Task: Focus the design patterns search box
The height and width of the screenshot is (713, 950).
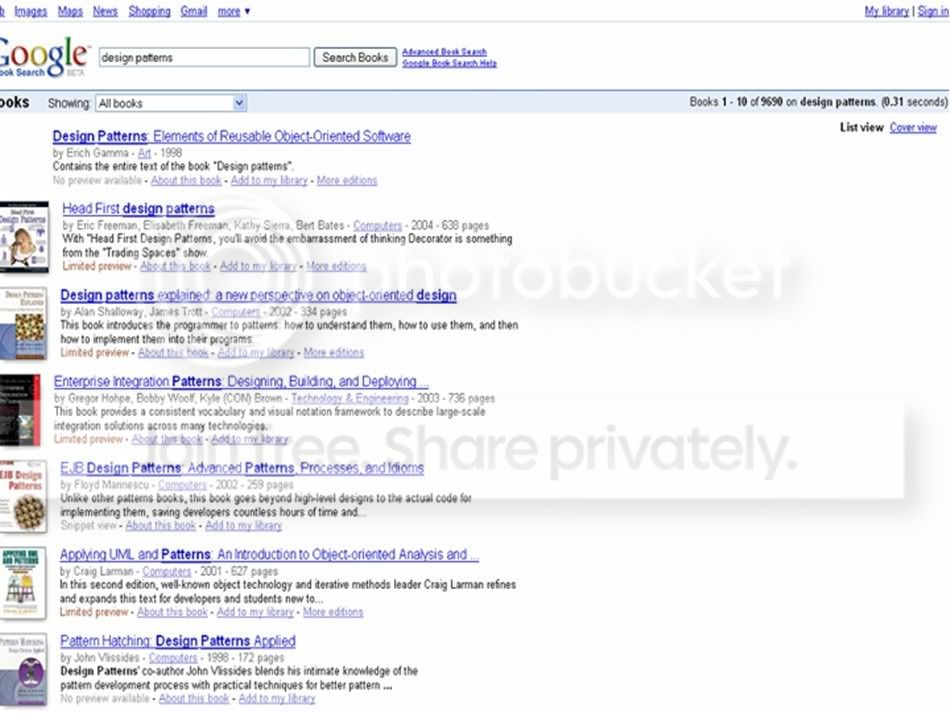Action: (204, 58)
